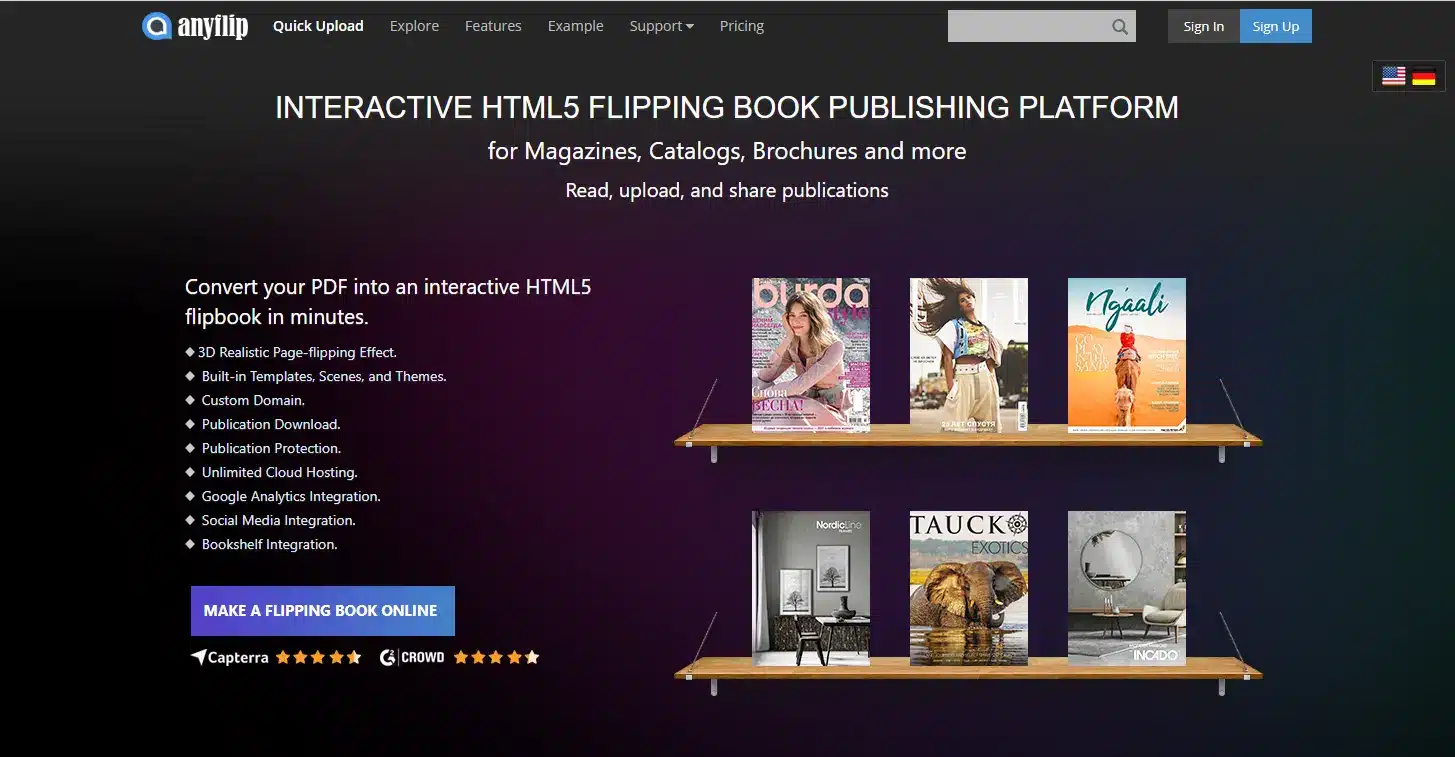
Task: Switch to the German flag language
Action: pos(1424,76)
